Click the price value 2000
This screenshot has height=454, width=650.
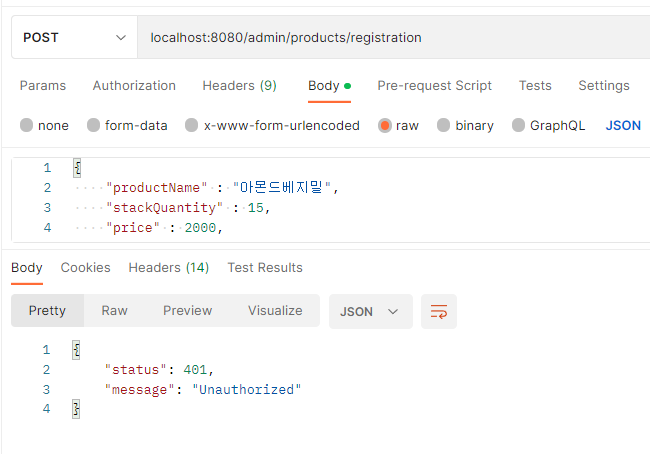pyautogui.click(x=200, y=228)
